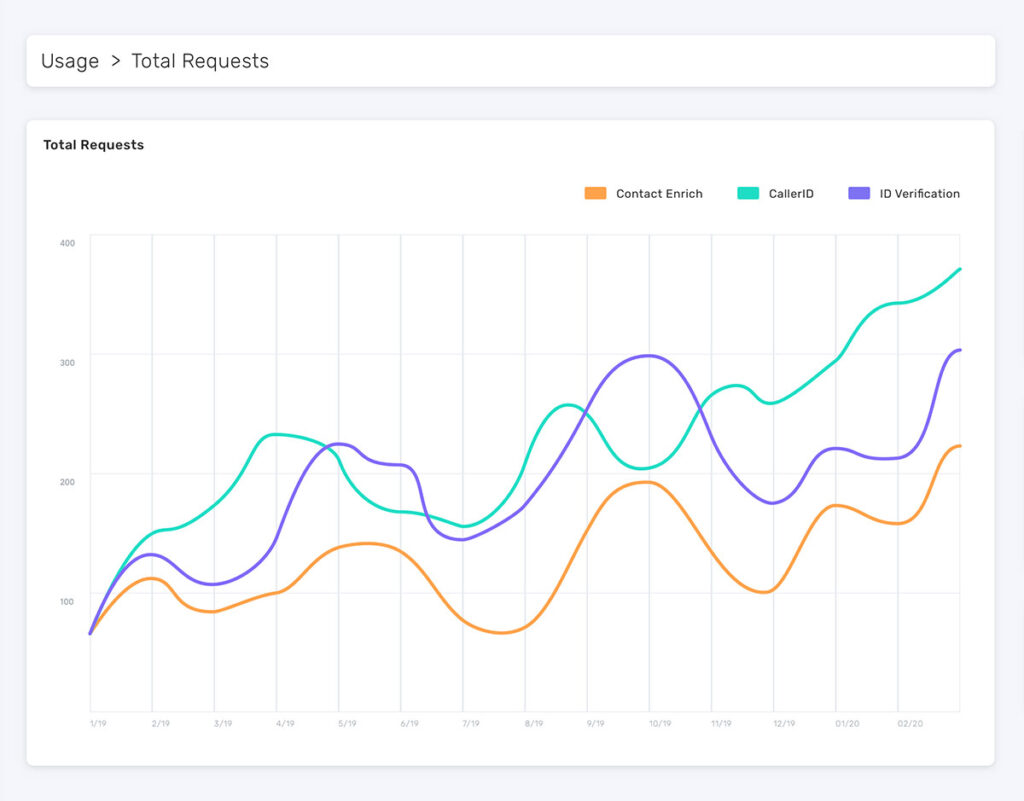Click the purple ID Verification legend swatch
The height and width of the screenshot is (801, 1024).
click(x=859, y=193)
